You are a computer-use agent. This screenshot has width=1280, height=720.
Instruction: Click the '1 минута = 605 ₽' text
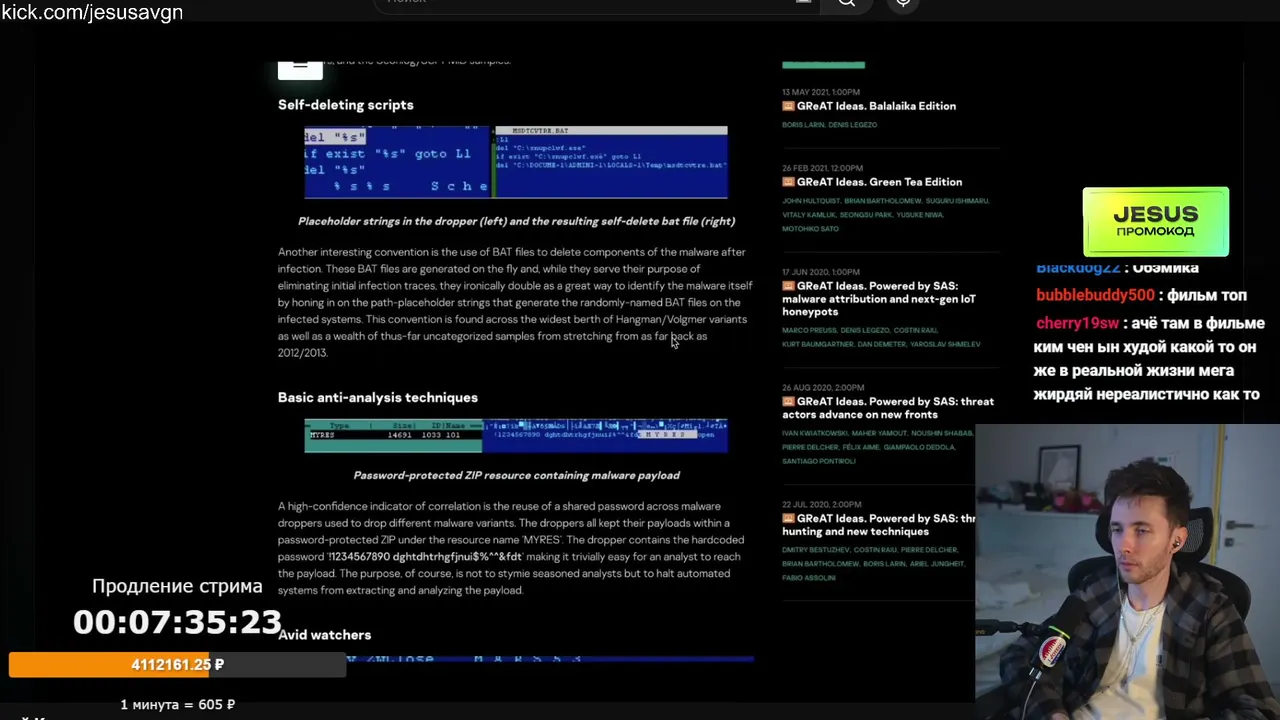tap(178, 705)
